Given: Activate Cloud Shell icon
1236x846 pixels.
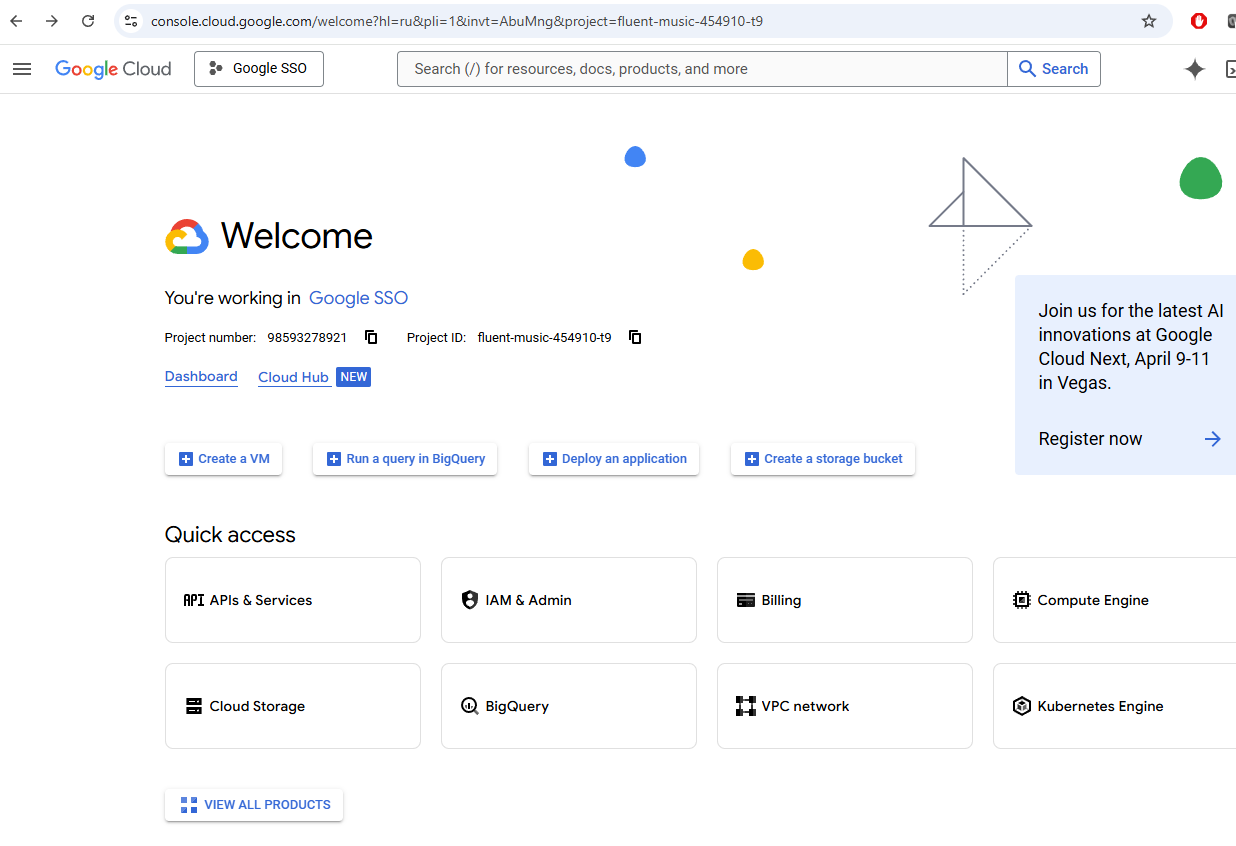Looking at the screenshot, I should 1231,69.
